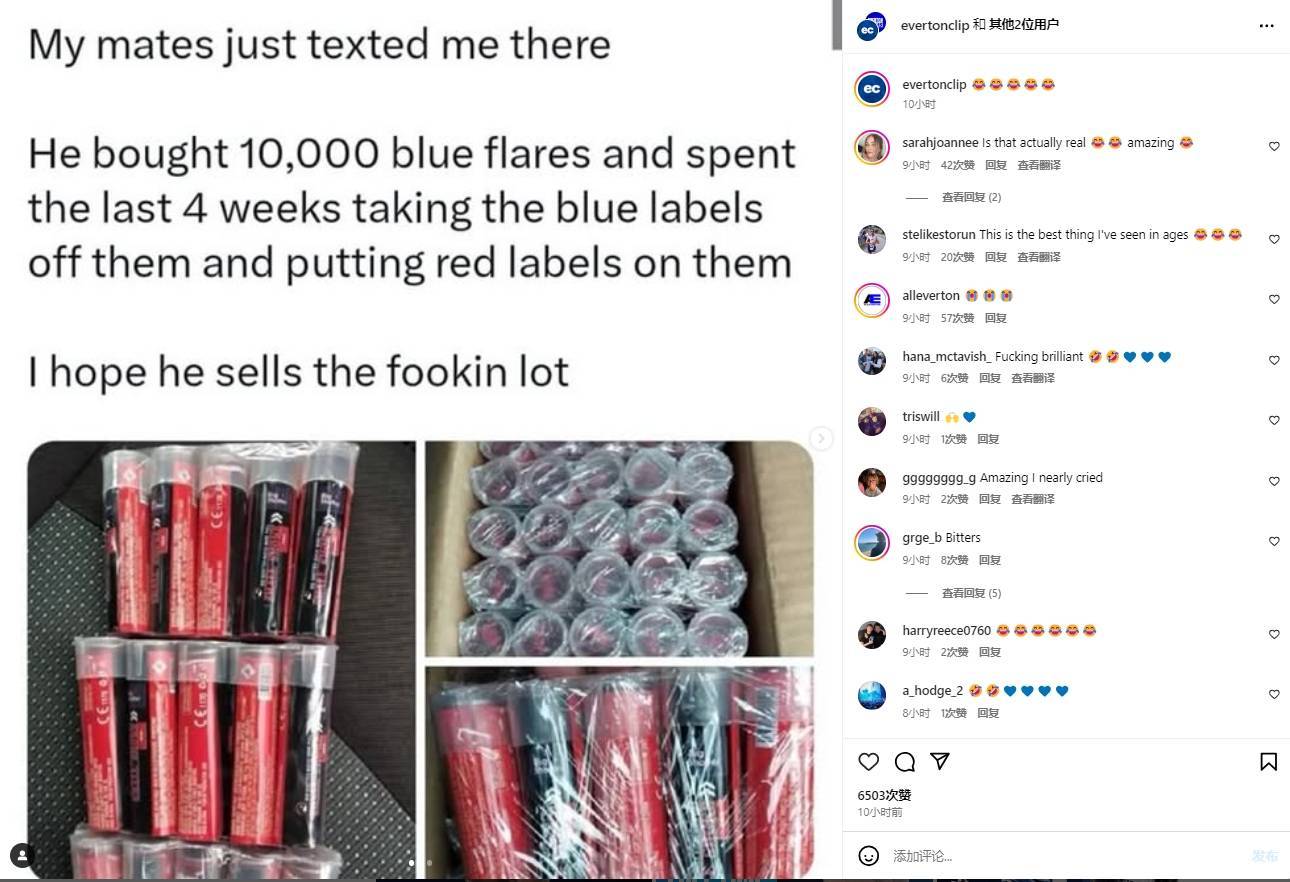1290x882 pixels.
Task: View the 6503 likes list
Action: 884,795
